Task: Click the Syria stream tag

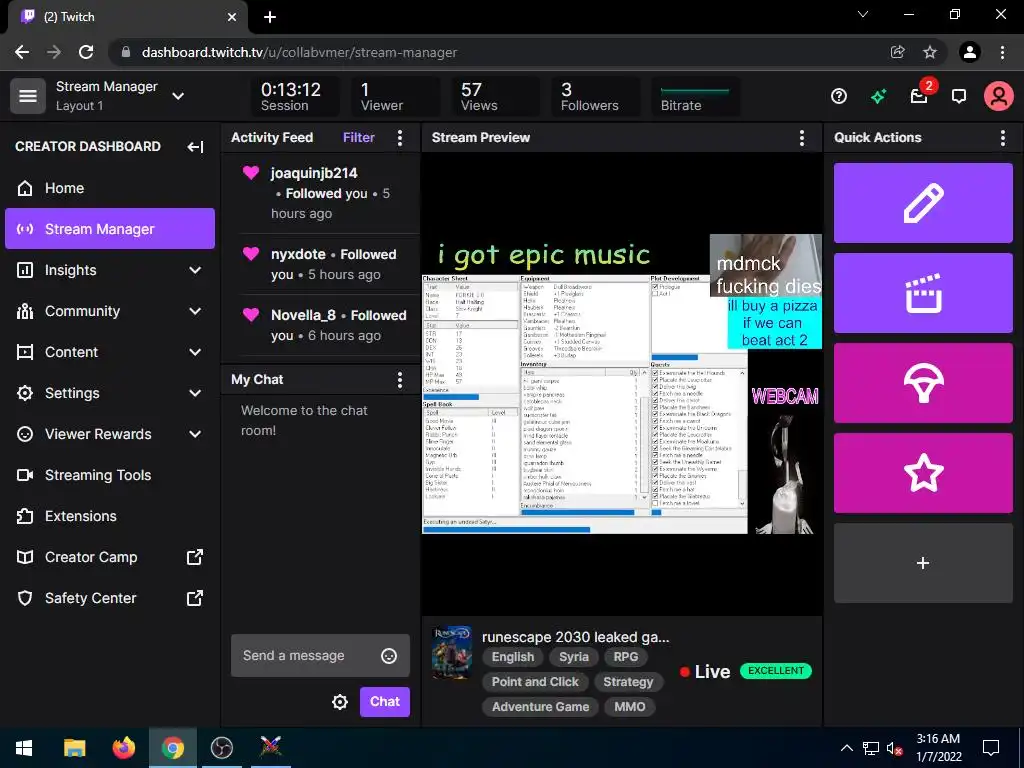Action: click(574, 658)
